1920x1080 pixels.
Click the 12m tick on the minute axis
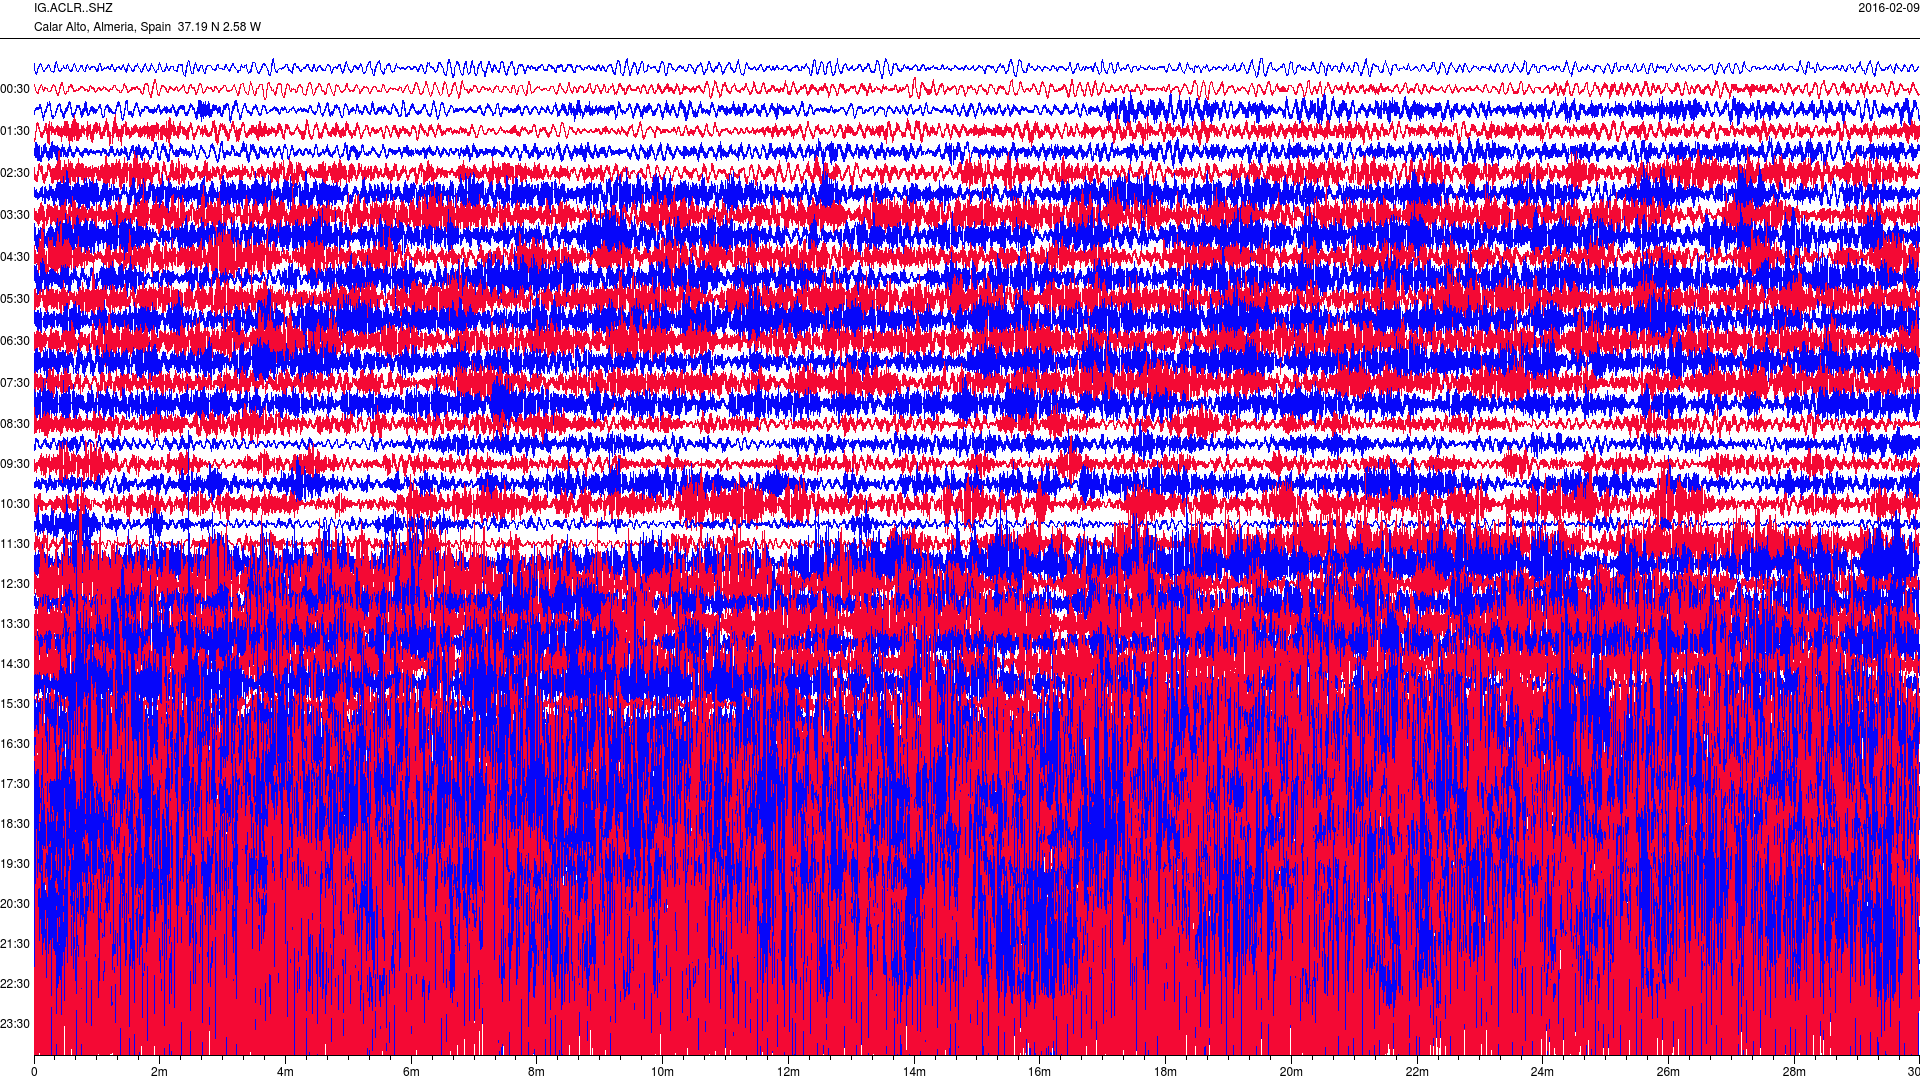[788, 1072]
